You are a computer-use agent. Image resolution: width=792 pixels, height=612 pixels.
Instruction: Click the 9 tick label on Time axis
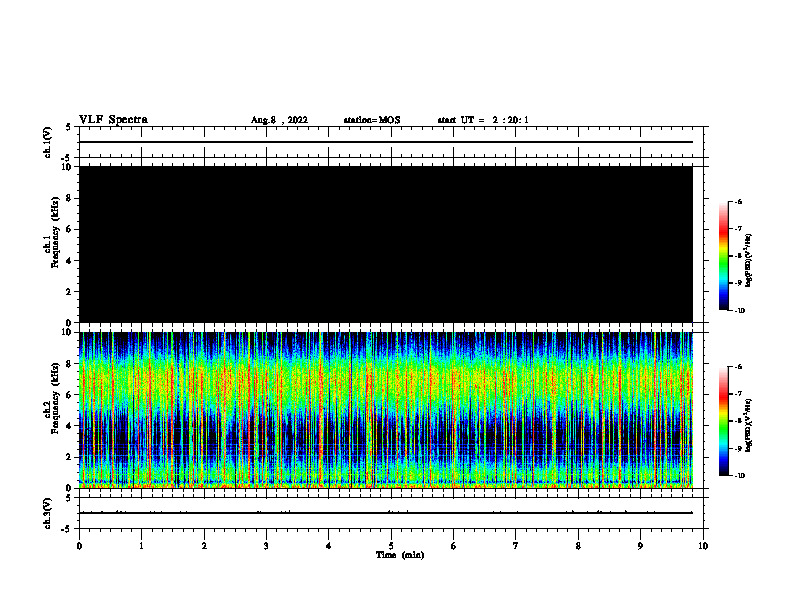640,546
